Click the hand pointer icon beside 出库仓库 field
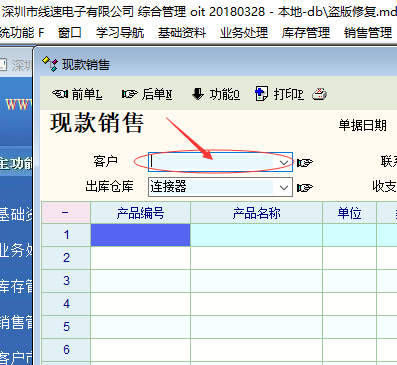This screenshot has width=397, height=365. pyautogui.click(x=305, y=188)
